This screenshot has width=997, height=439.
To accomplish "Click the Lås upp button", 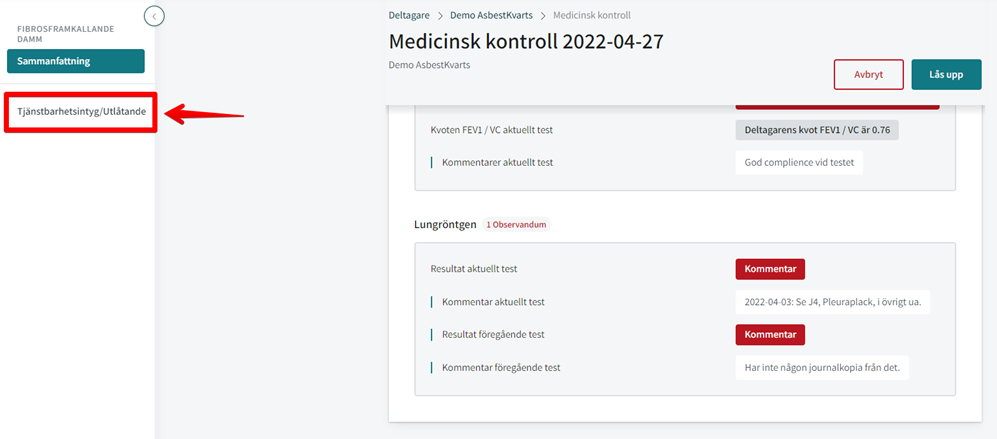I will coord(946,74).
